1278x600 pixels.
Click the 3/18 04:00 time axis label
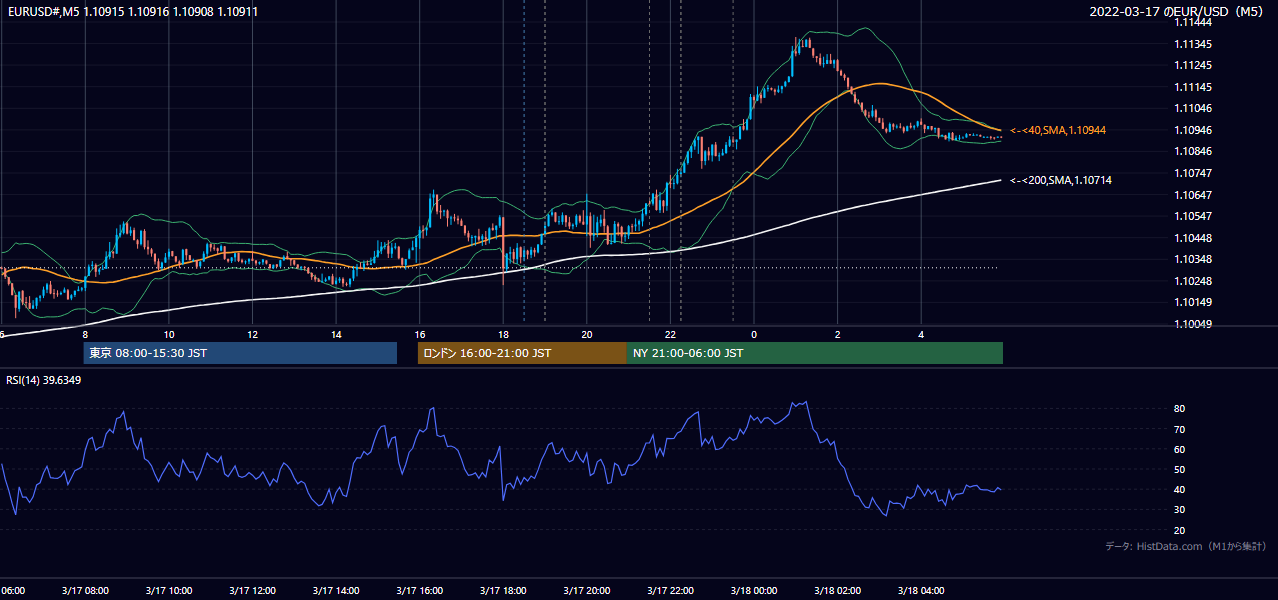point(921,590)
